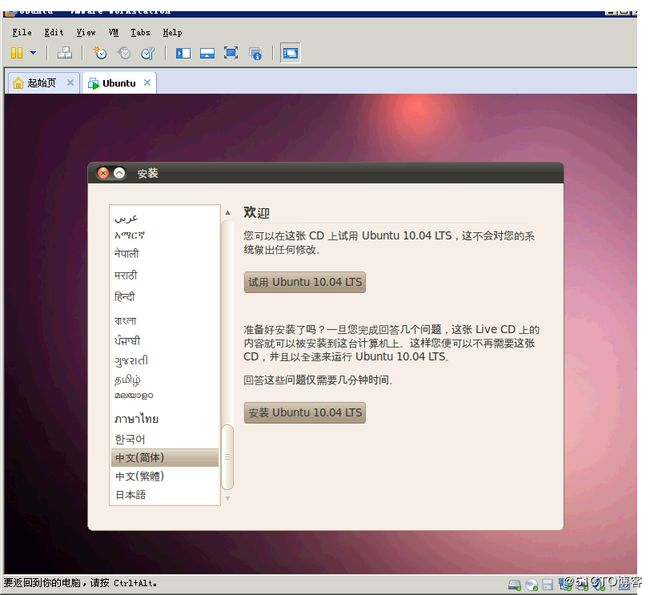Open the View menu

[x=86, y=32]
